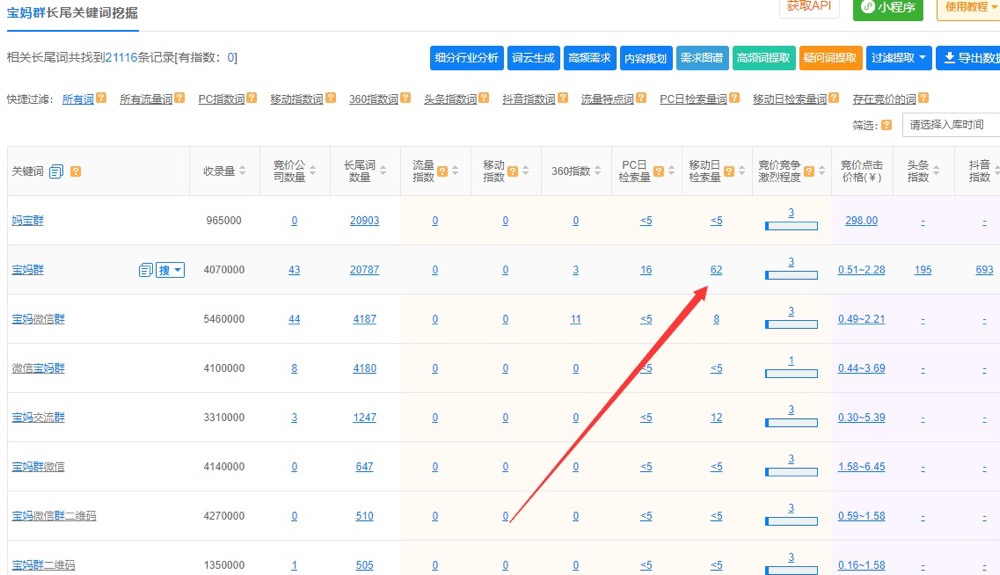The width and height of the screenshot is (1000, 575).
Task: Click 21116 record count text
Action: click(x=121, y=58)
